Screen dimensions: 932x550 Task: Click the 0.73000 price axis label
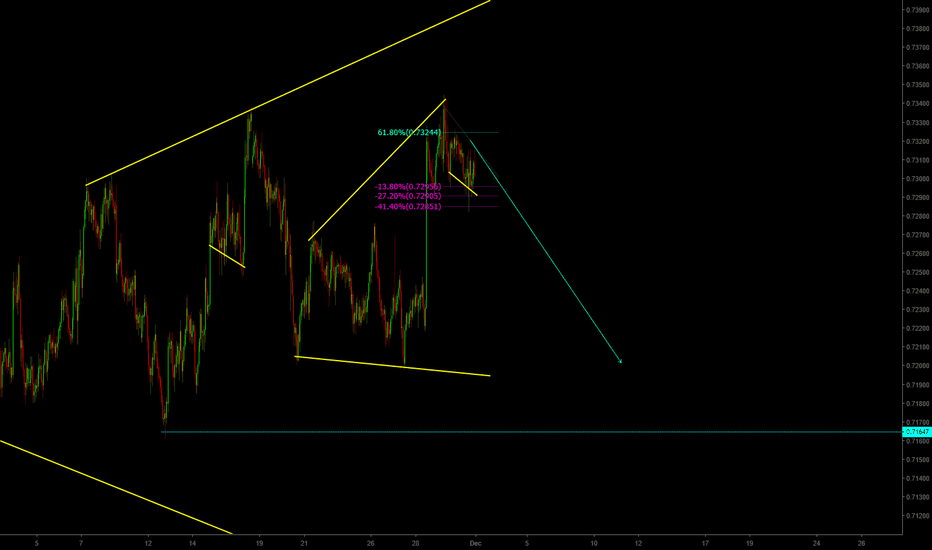918,179
